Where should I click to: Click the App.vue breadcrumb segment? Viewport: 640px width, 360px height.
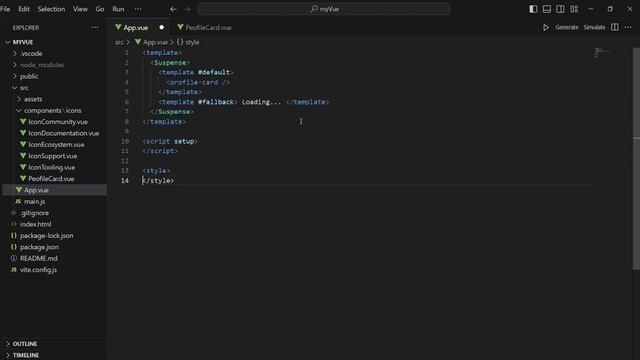(x=155, y=42)
